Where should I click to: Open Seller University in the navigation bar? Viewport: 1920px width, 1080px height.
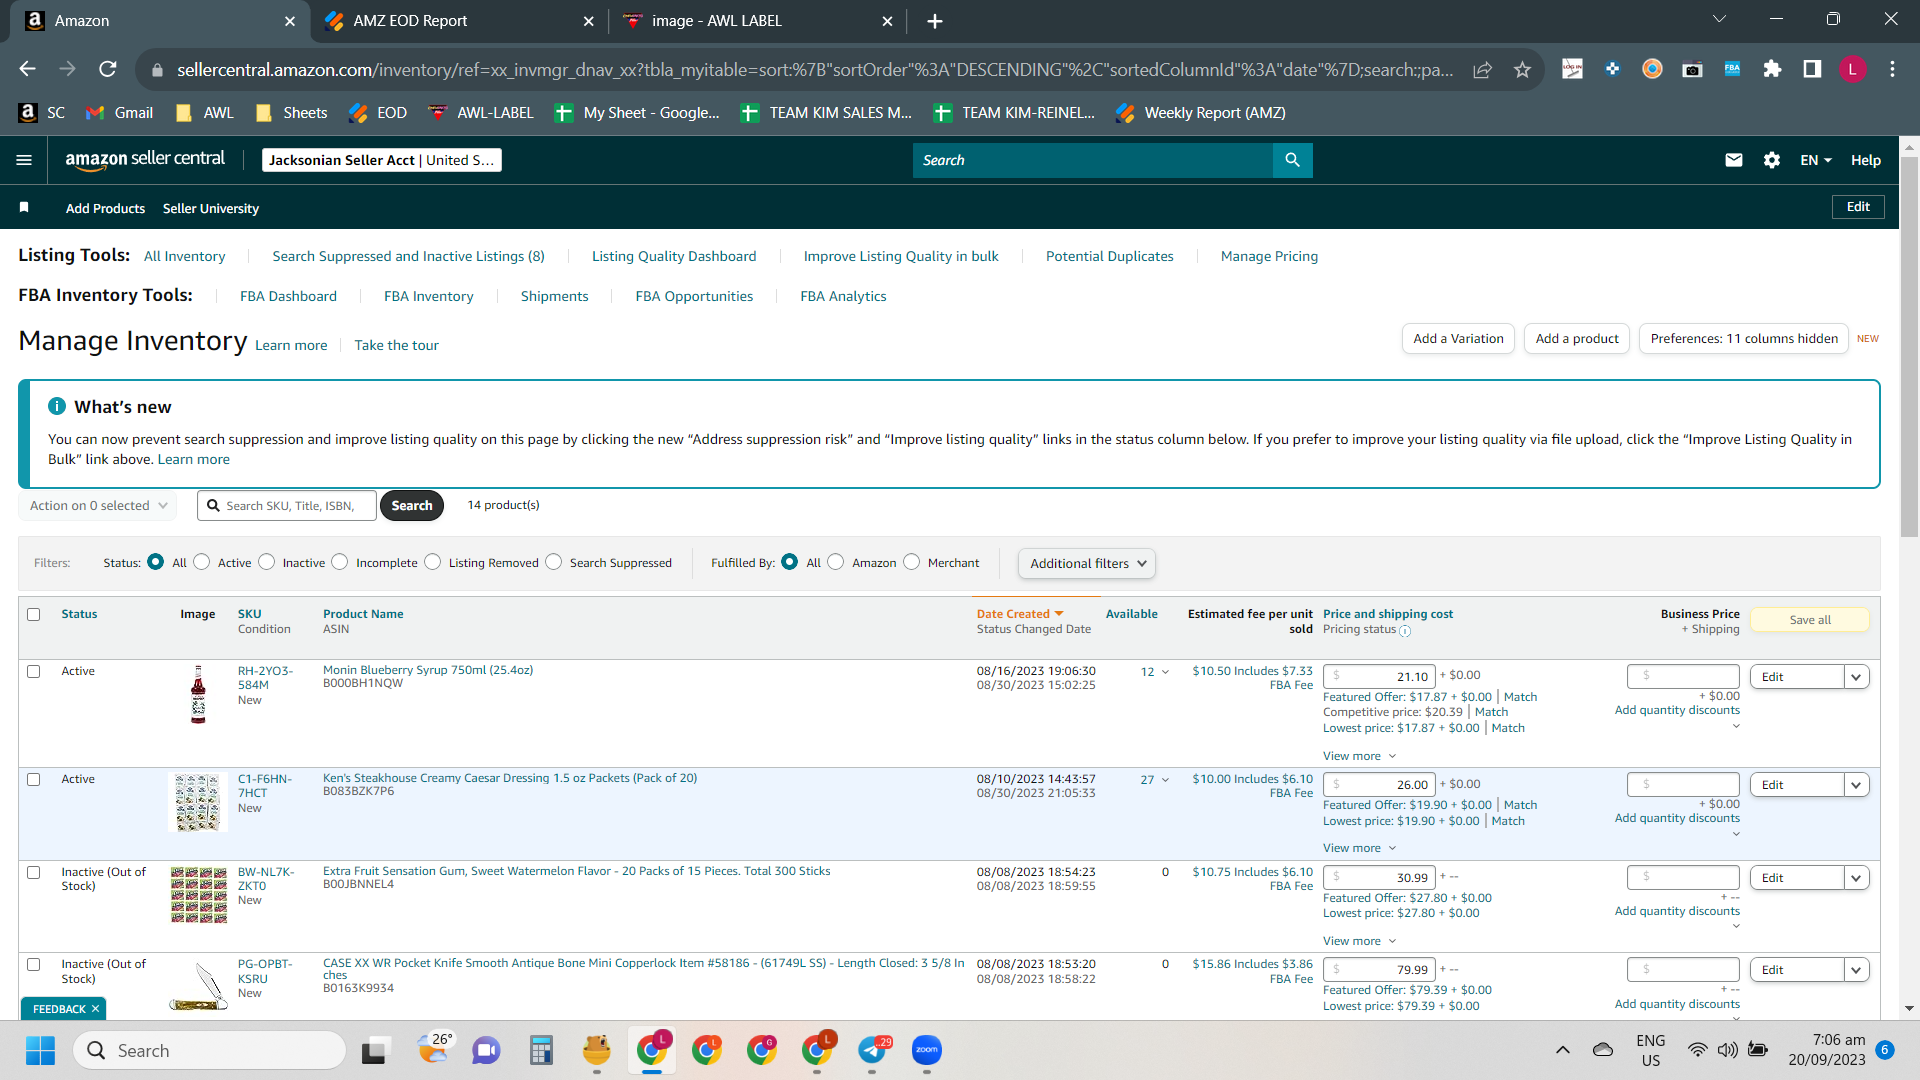point(211,208)
